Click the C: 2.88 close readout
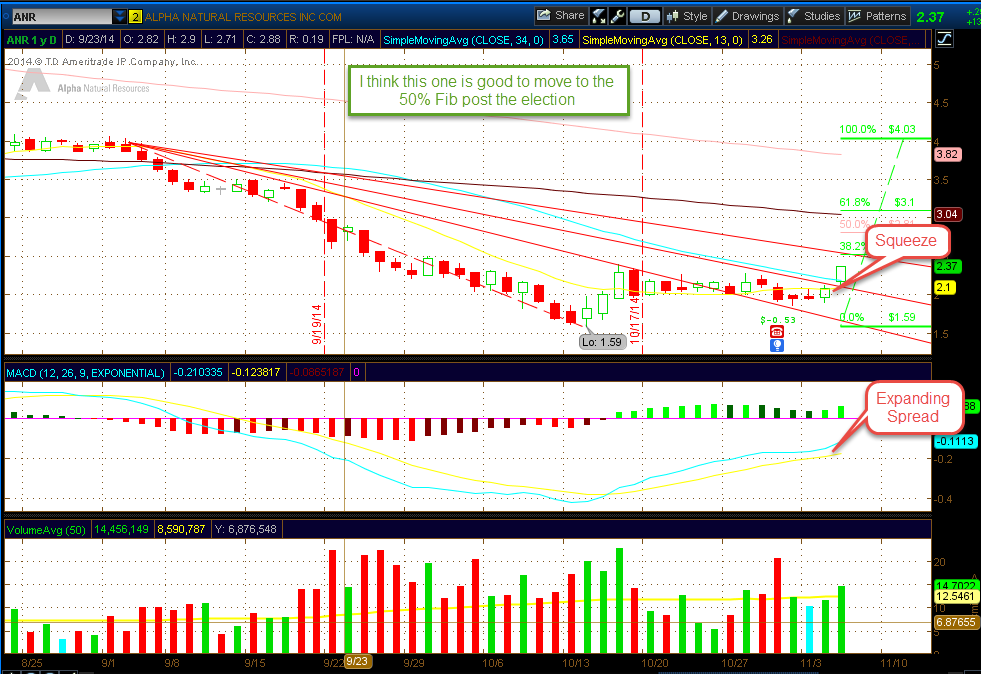The height and width of the screenshot is (674, 981). pyautogui.click(x=263, y=39)
